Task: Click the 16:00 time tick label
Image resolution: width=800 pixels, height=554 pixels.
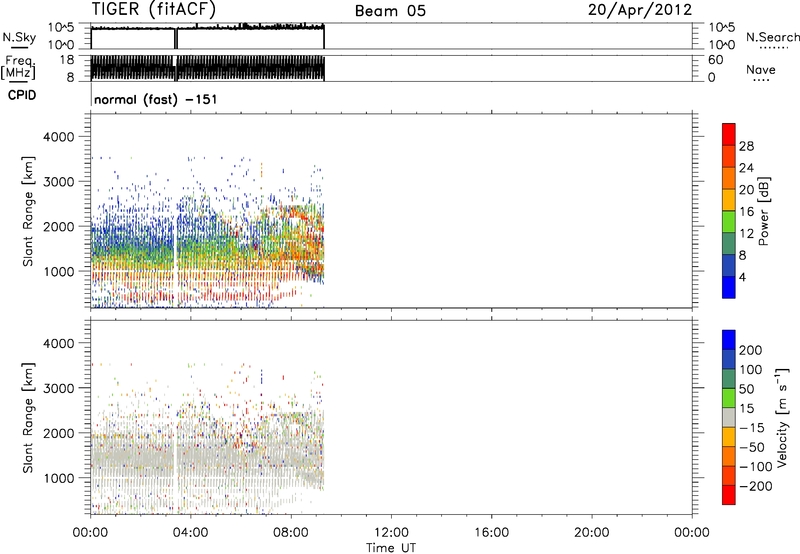Action: click(x=491, y=533)
